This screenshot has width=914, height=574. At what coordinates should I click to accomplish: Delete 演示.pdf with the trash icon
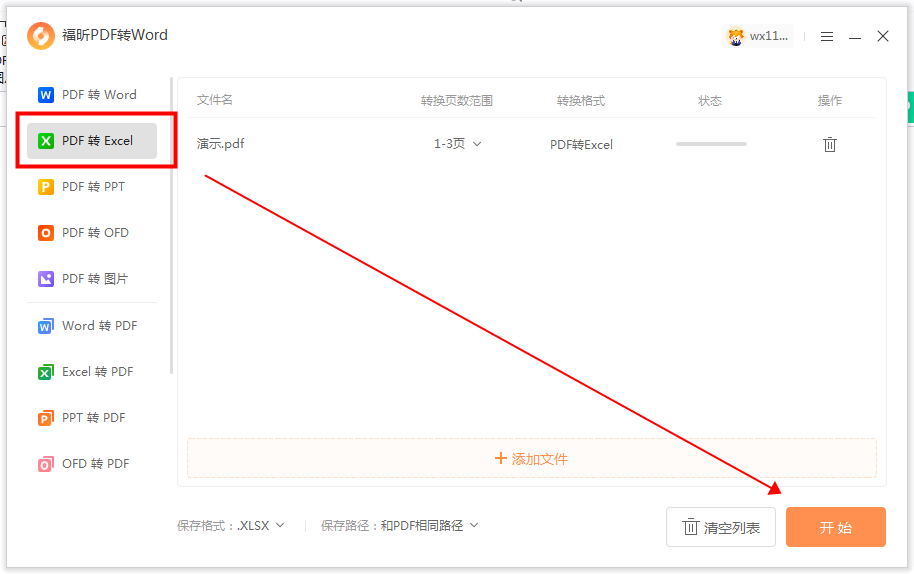tap(829, 145)
